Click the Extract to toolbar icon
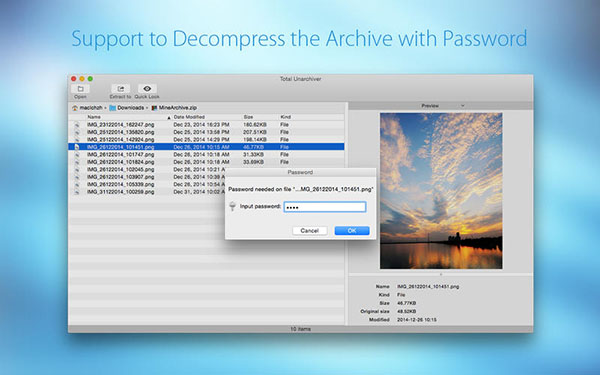Screen dimensions: 600x375 [121, 89]
